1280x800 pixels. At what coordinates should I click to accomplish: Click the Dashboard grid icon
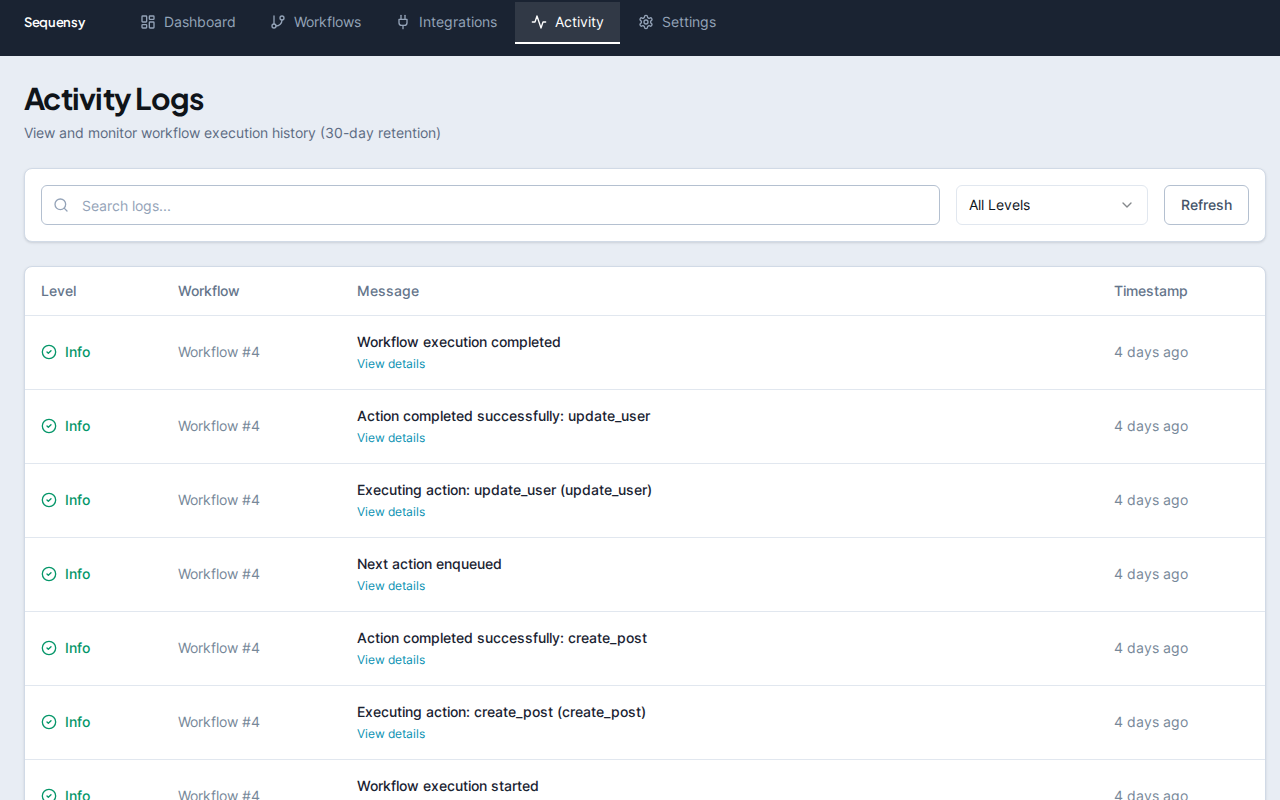[148, 21]
